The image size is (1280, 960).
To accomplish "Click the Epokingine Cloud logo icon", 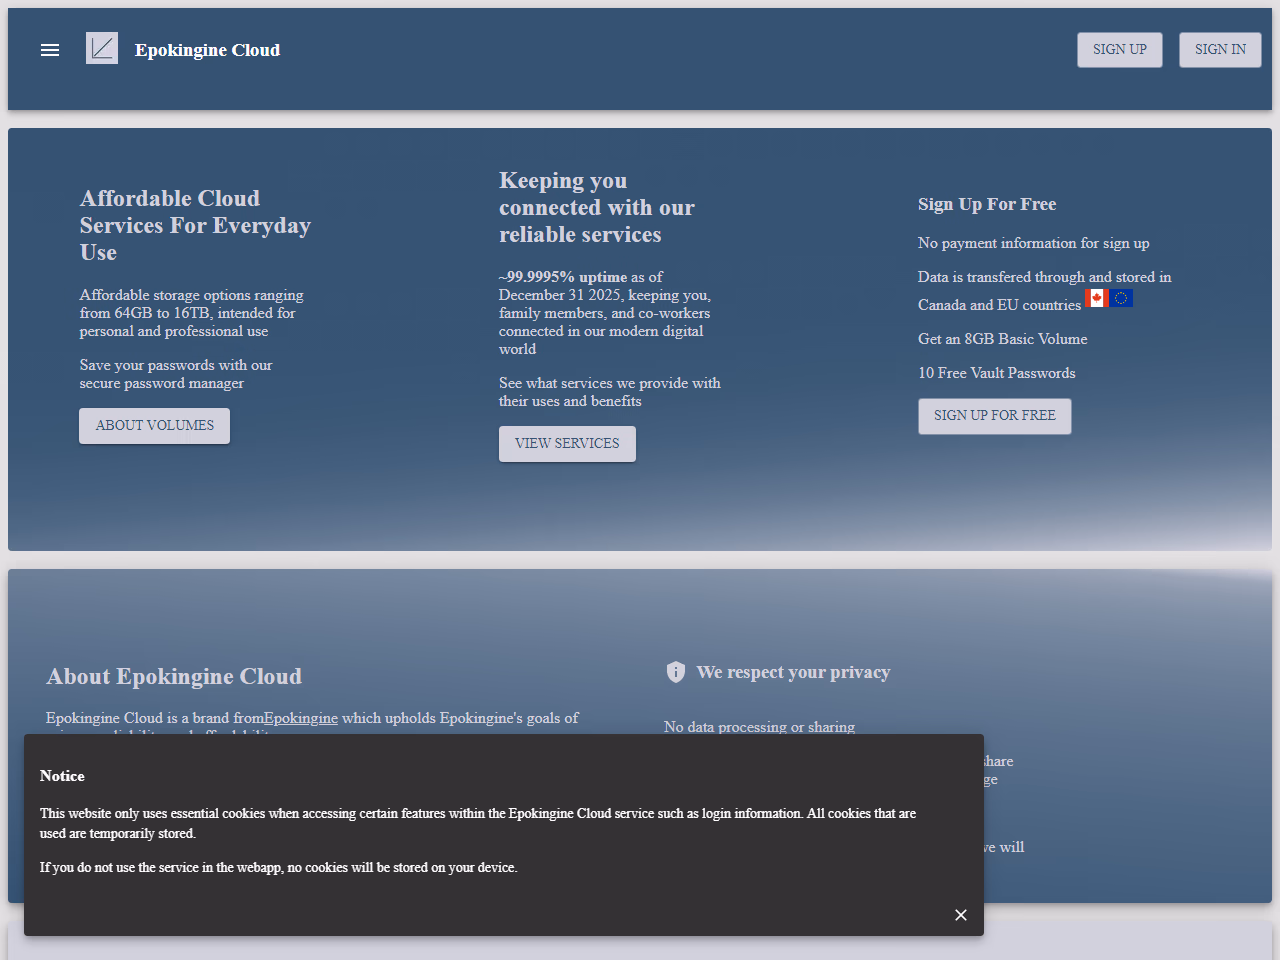I will [102, 48].
